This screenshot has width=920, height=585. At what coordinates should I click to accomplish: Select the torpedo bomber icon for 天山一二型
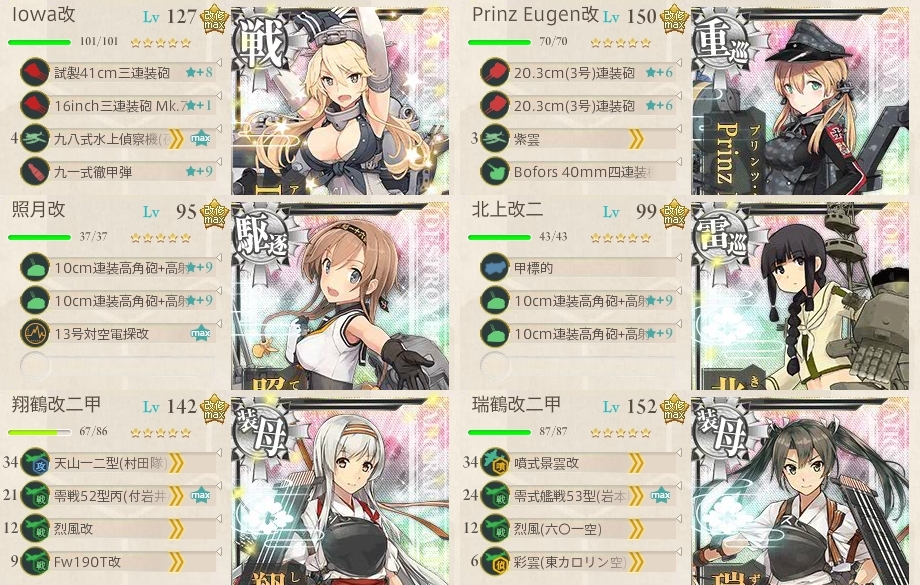(35, 462)
